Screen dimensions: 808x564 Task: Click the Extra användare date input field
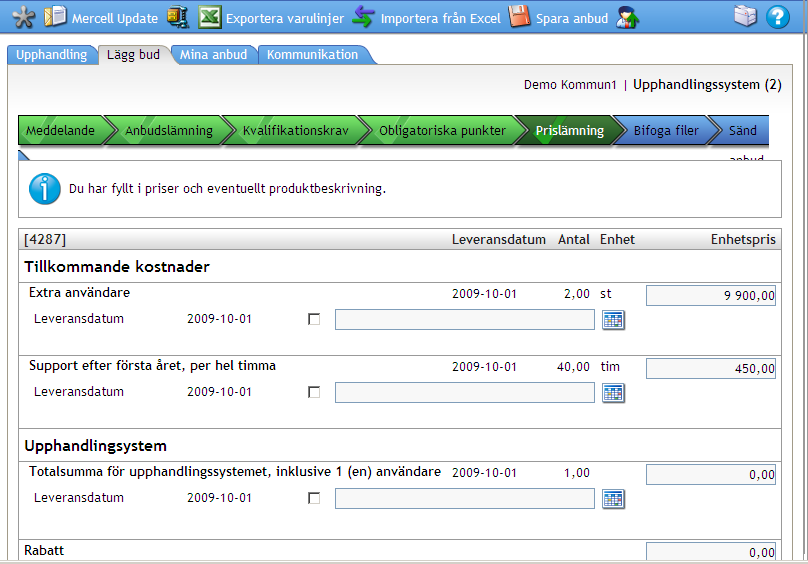tap(465, 320)
